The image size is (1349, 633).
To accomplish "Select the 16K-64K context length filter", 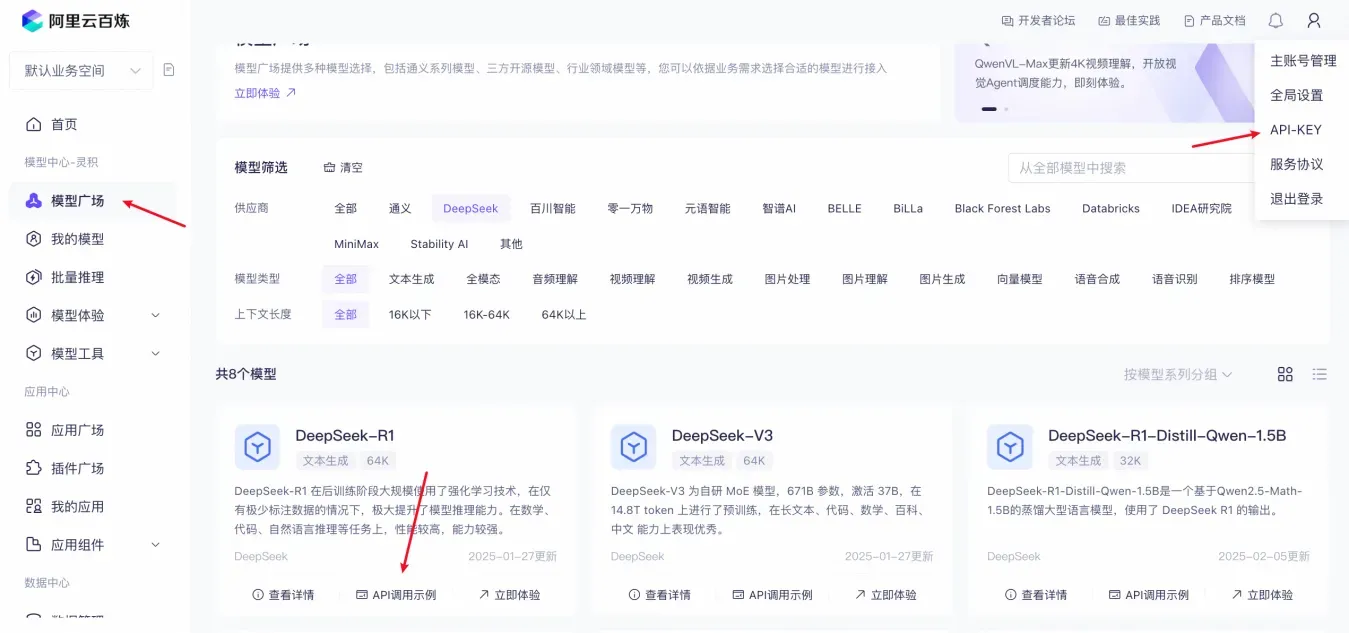I will point(486,314).
